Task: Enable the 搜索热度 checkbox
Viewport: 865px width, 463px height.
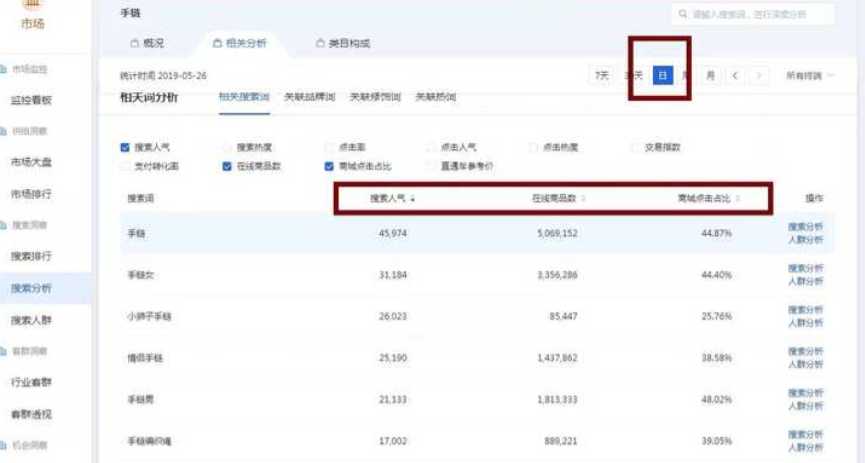Action: [227, 147]
